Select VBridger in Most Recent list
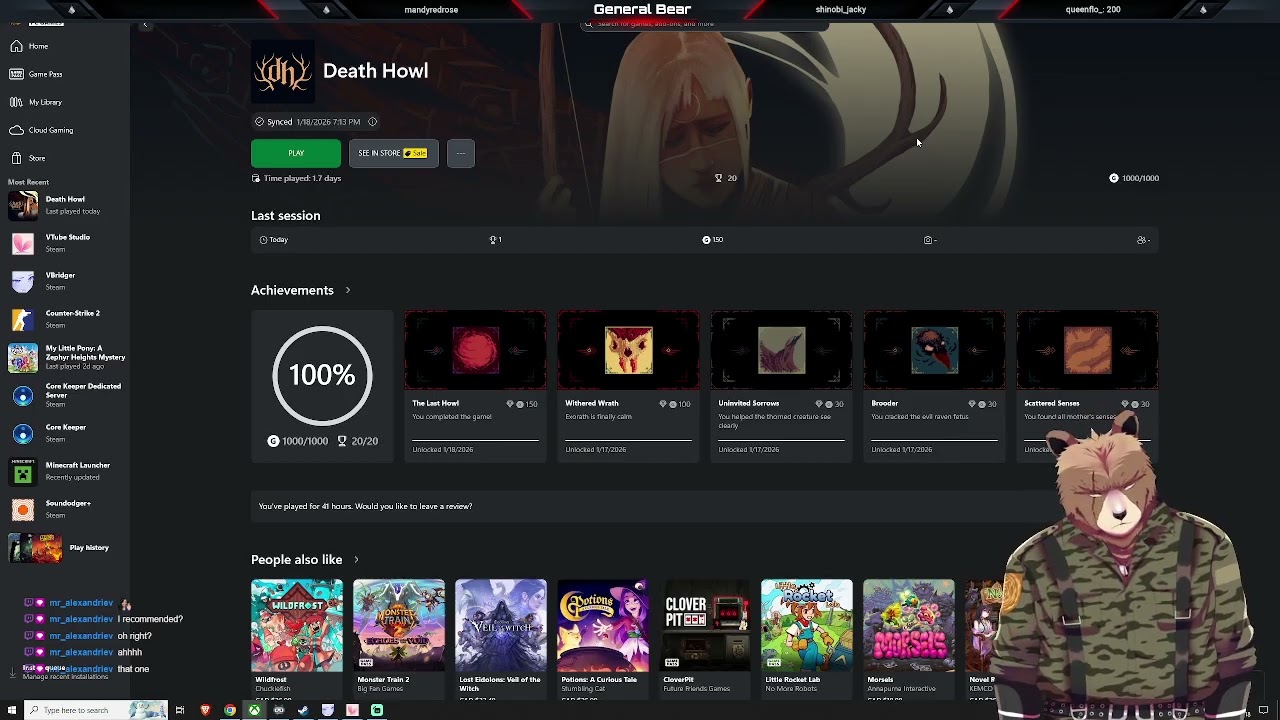This screenshot has width=1280, height=720. click(66, 281)
